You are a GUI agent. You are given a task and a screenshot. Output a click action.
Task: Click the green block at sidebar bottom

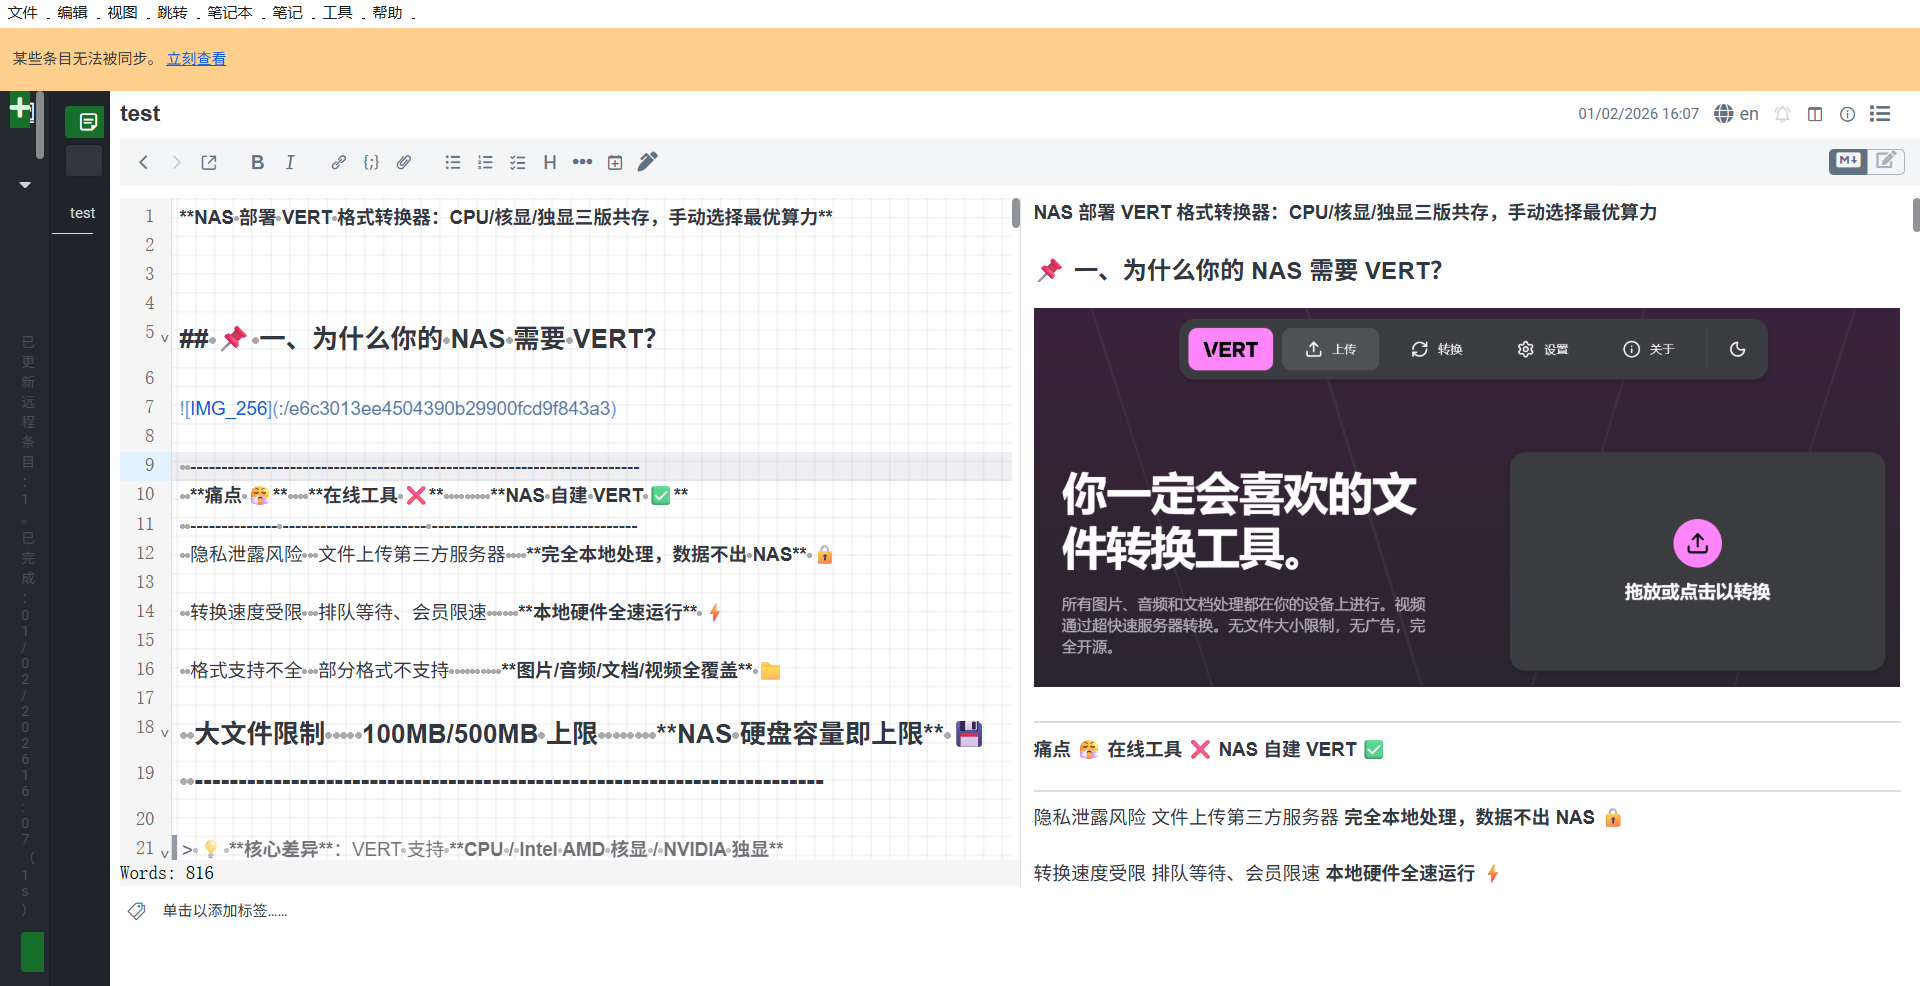pos(33,951)
